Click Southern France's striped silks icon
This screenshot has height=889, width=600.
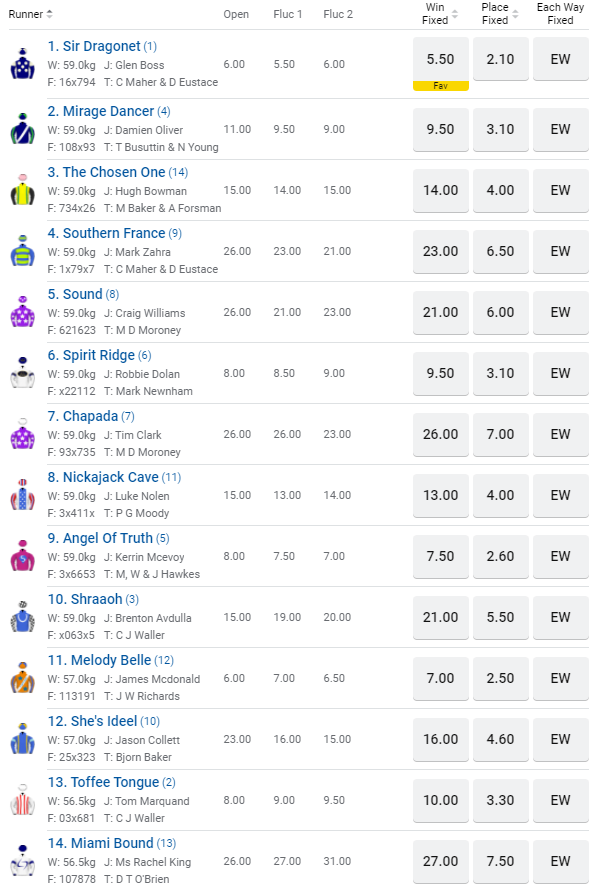click(x=22, y=251)
